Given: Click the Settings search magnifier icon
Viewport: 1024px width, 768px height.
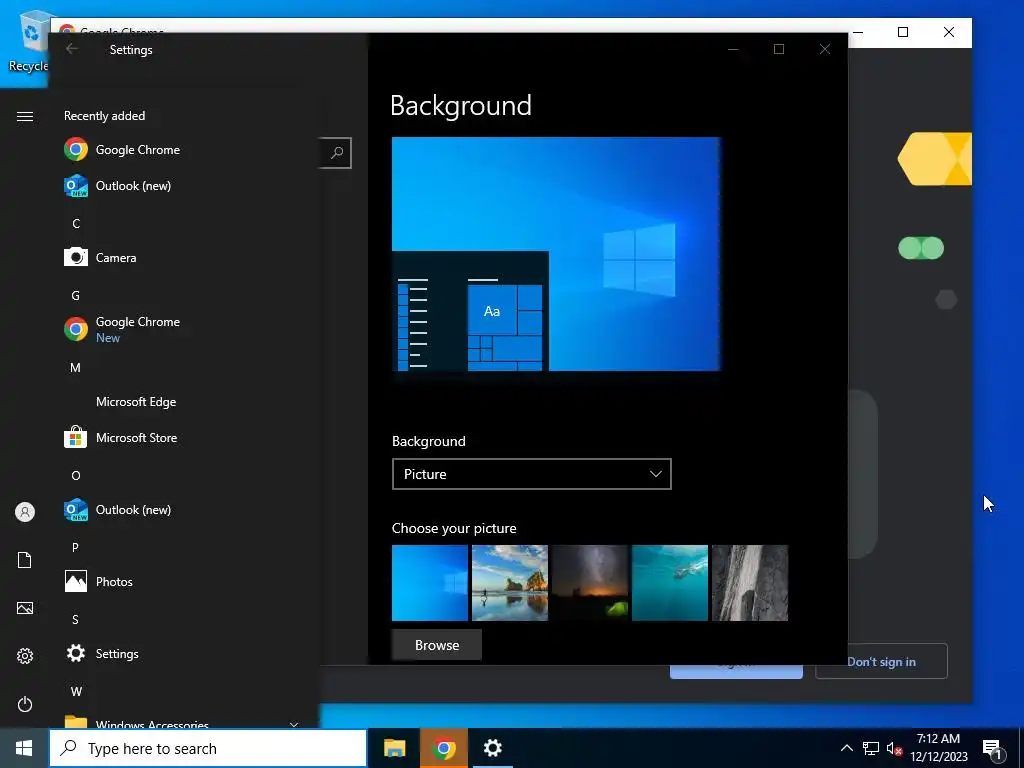Looking at the screenshot, I should tap(337, 153).
